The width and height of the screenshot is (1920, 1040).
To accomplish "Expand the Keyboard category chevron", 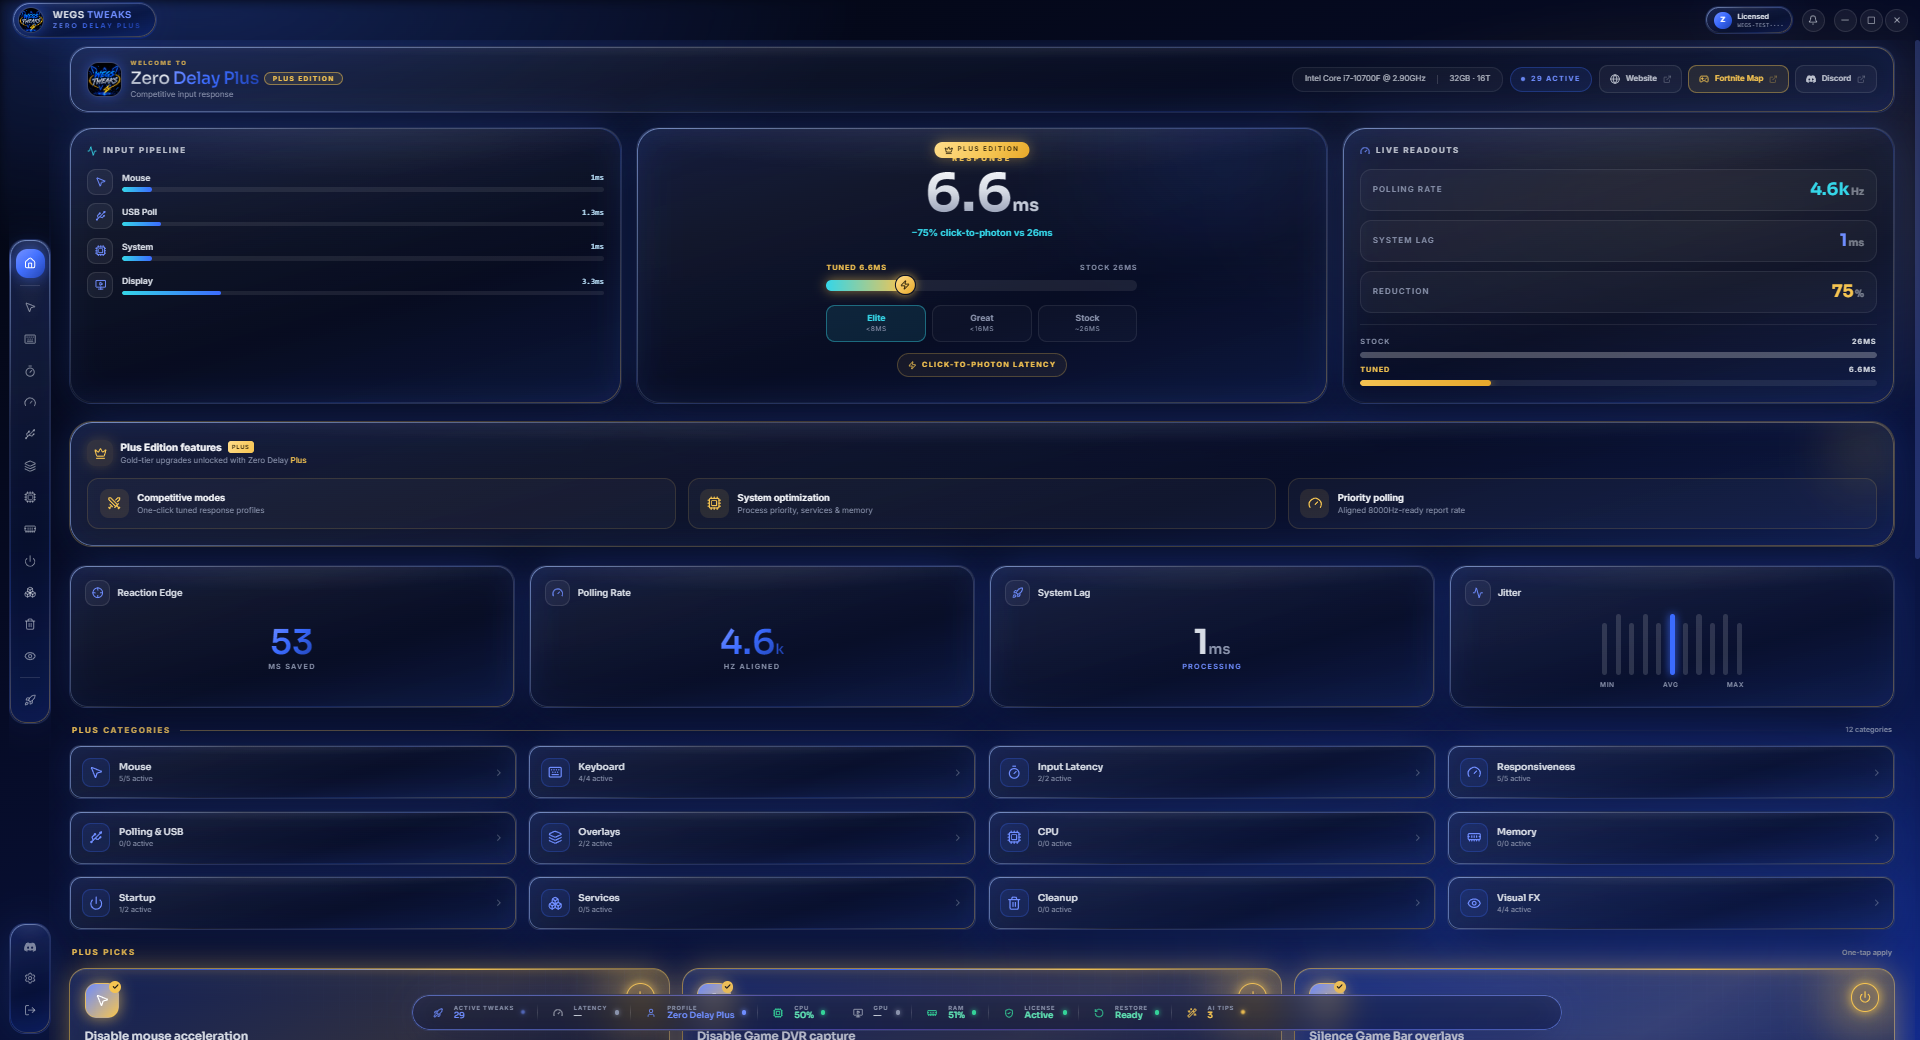I will click(958, 773).
